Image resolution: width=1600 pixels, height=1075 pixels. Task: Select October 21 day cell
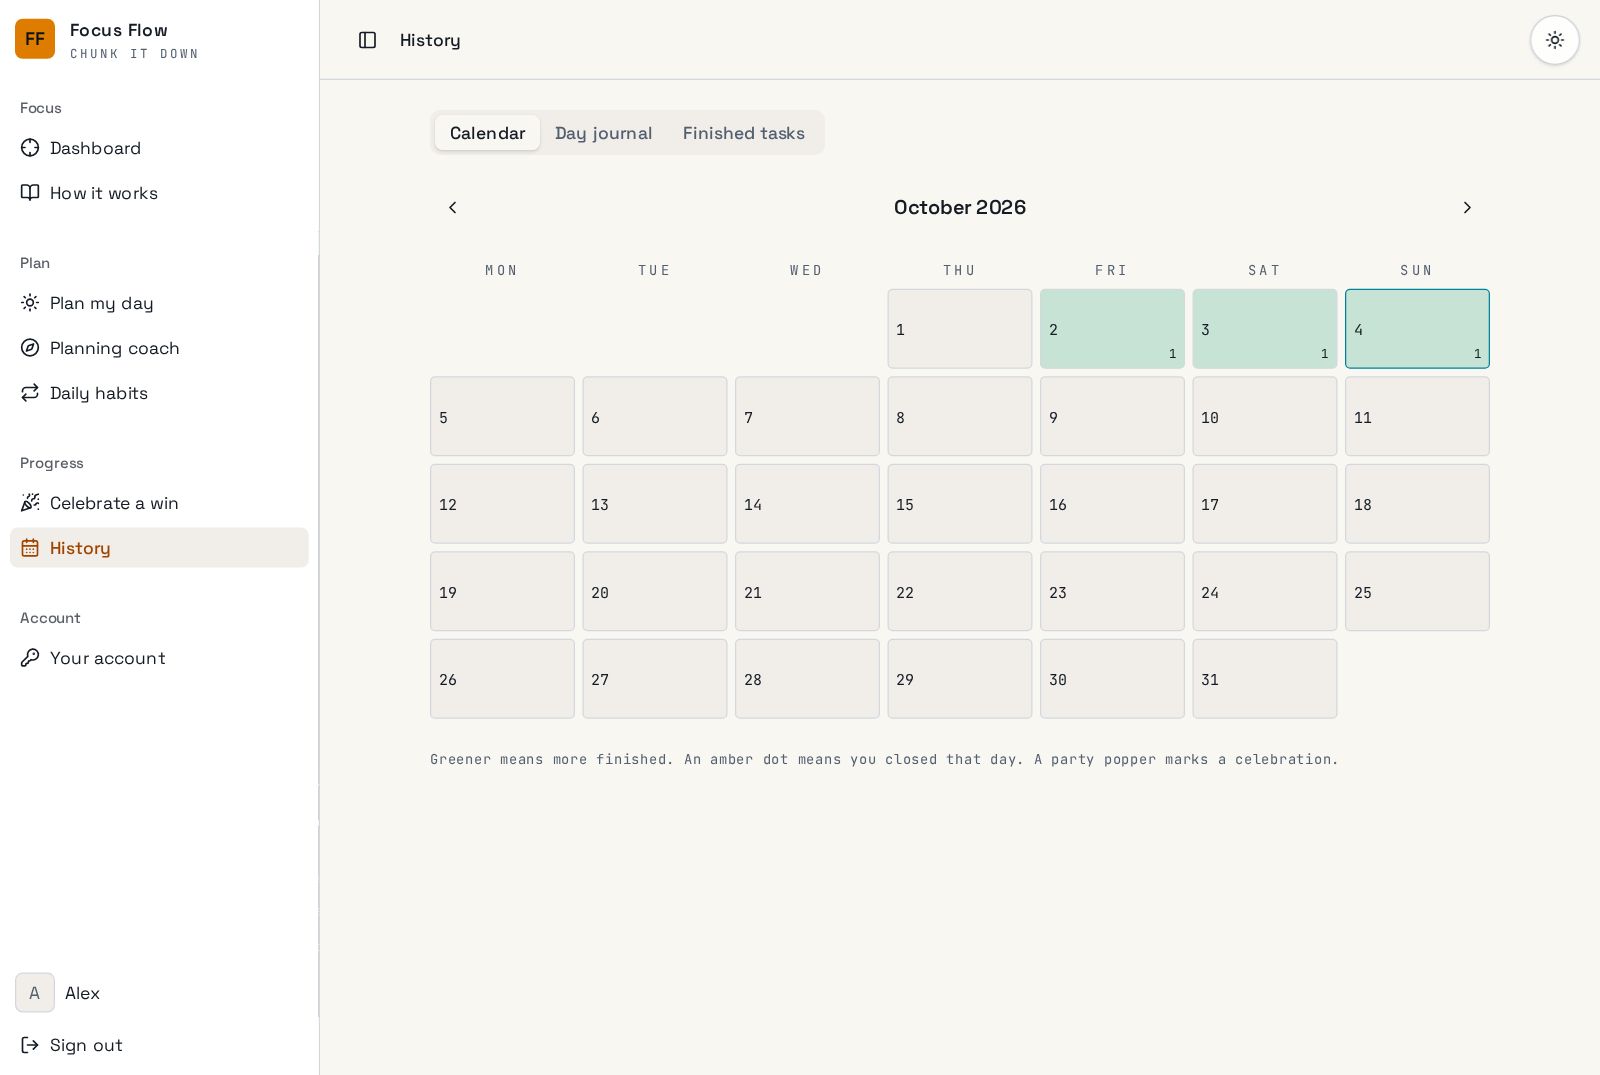[807, 591]
